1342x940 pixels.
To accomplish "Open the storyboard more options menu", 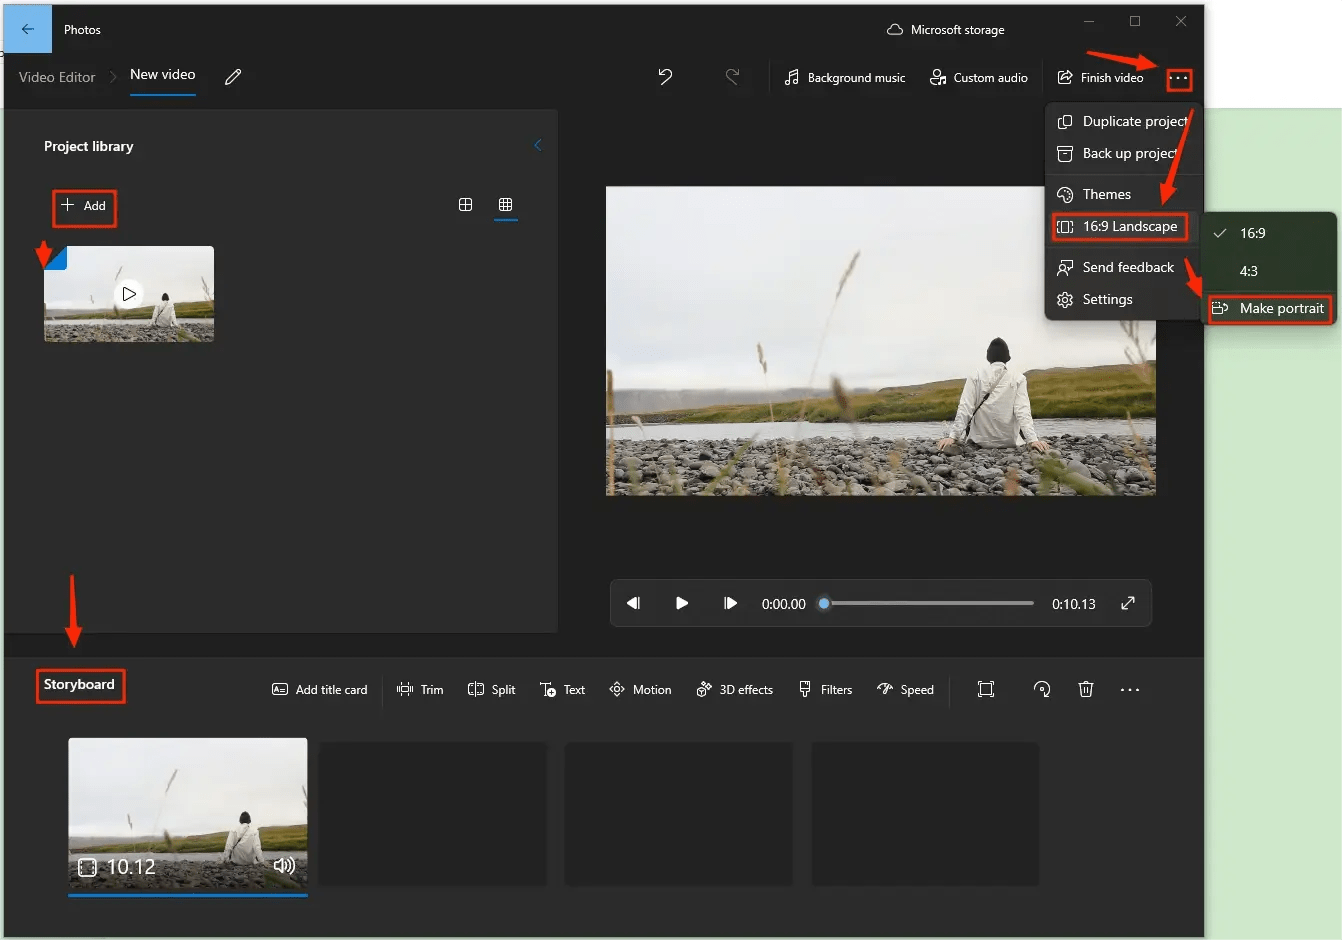I will point(1130,689).
